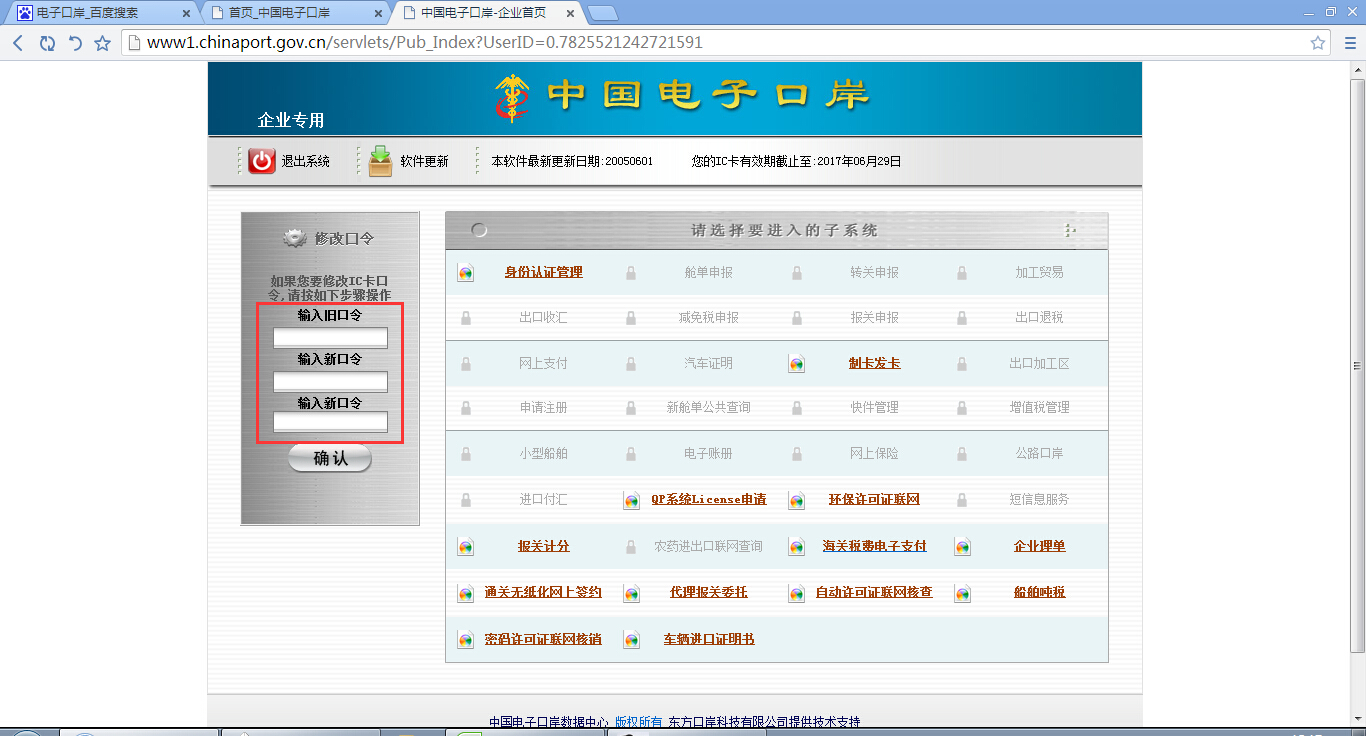Screen dimensions: 1366x736
Task: Click the star icon in address bar
Action: click(1318, 43)
